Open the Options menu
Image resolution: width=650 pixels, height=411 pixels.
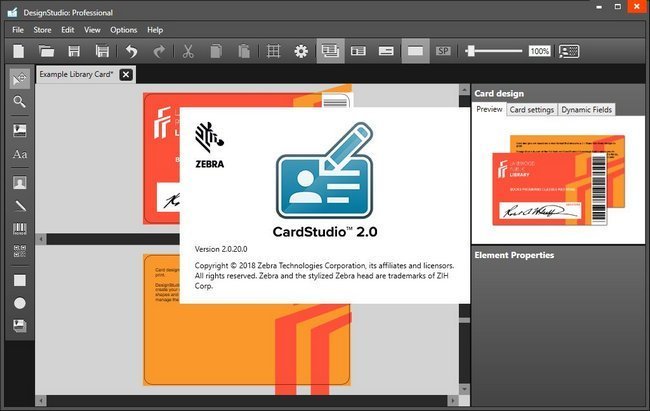[124, 30]
